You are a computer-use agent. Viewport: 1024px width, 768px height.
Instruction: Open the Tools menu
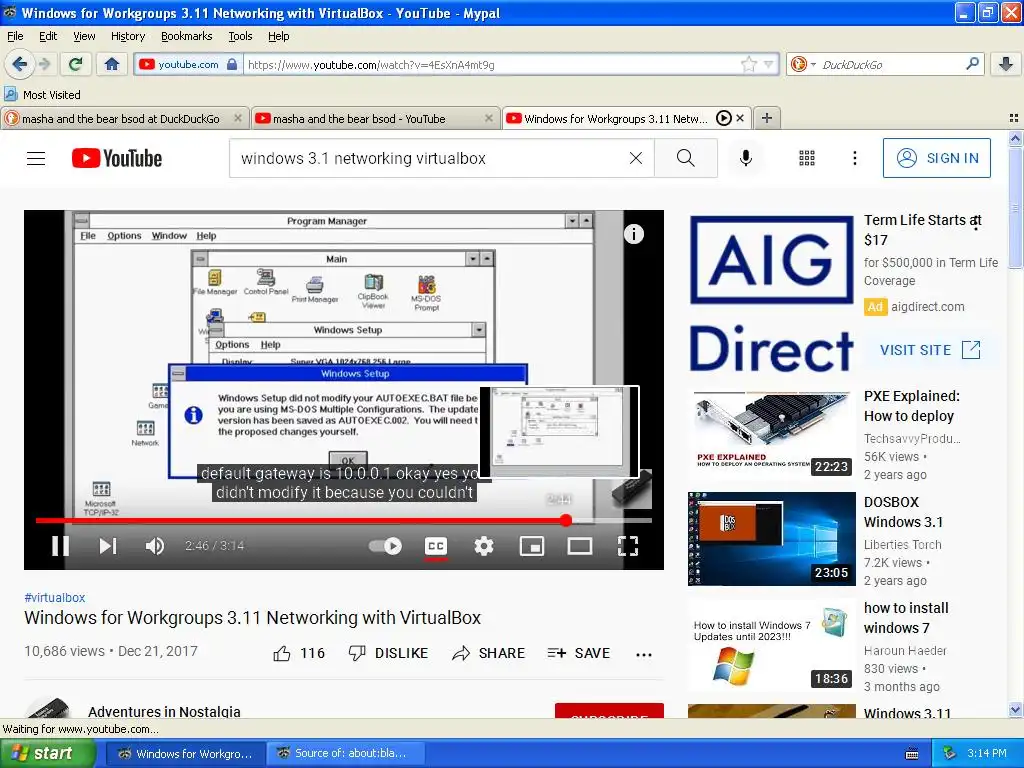240,36
